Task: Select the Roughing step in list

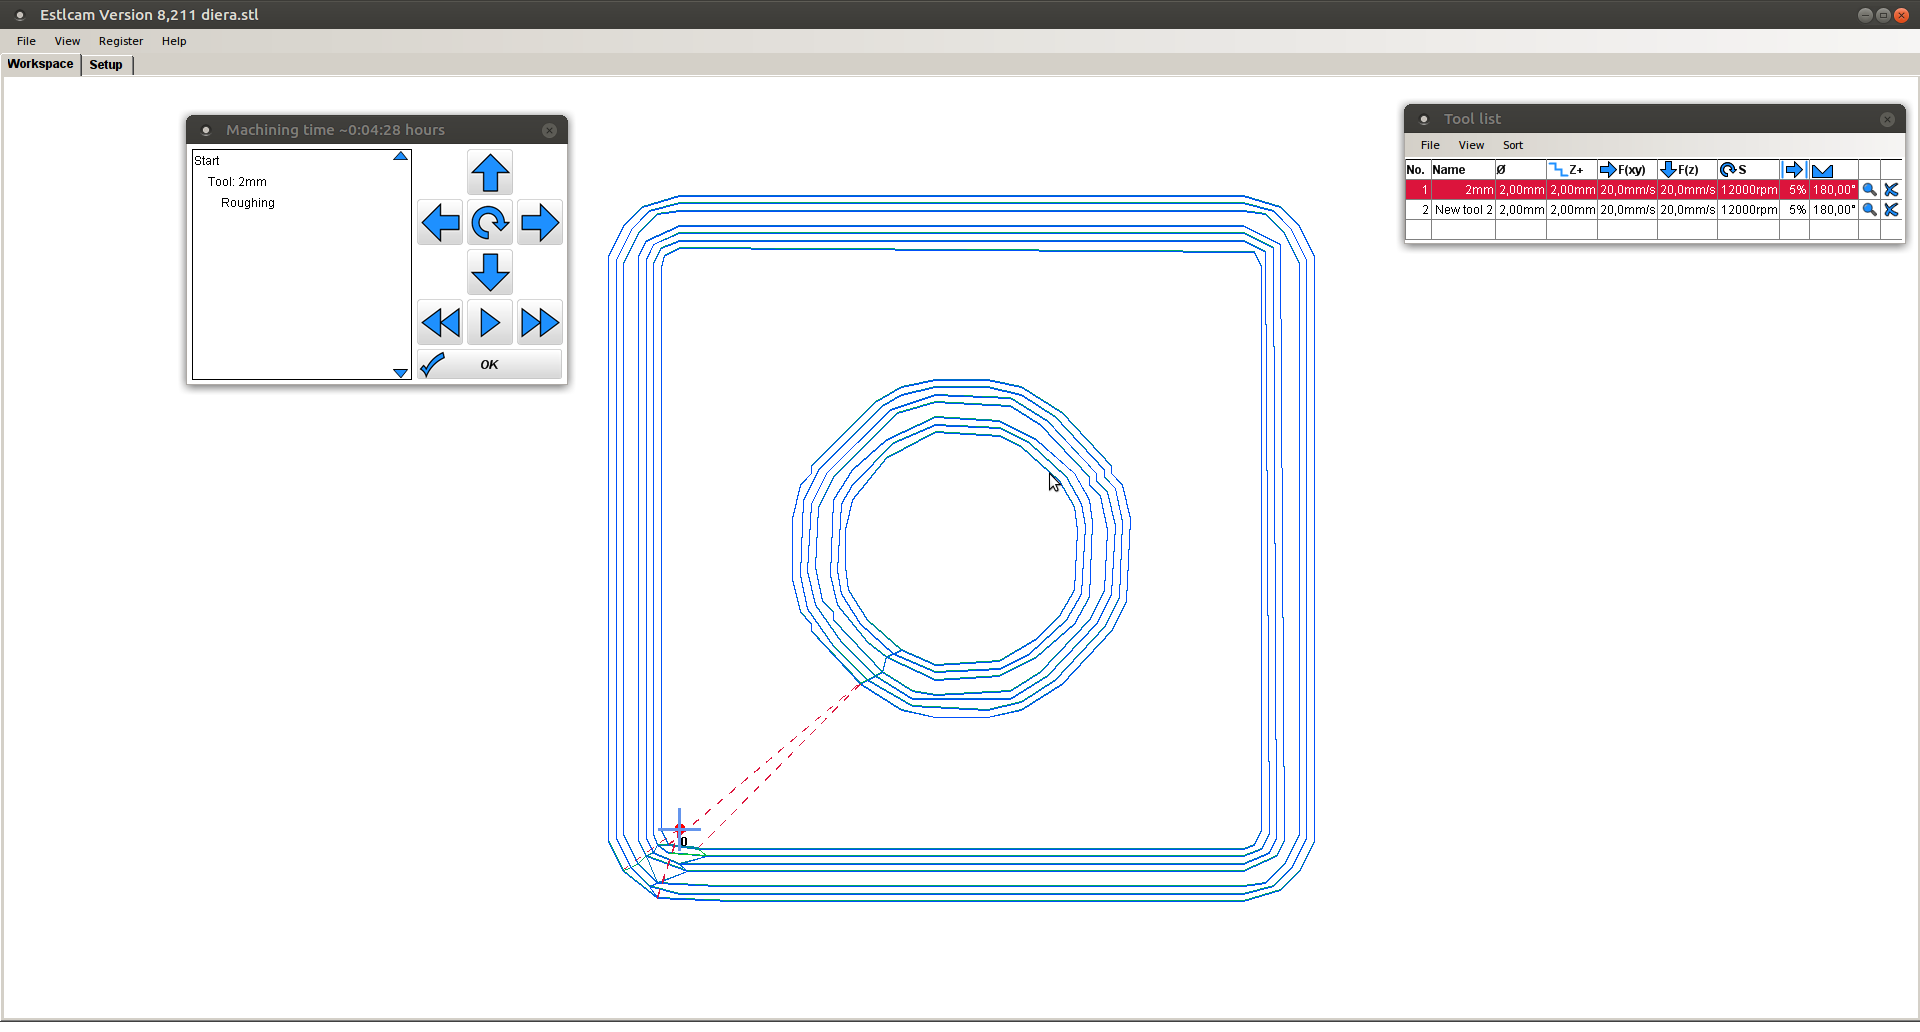Action: click(248, 203)
